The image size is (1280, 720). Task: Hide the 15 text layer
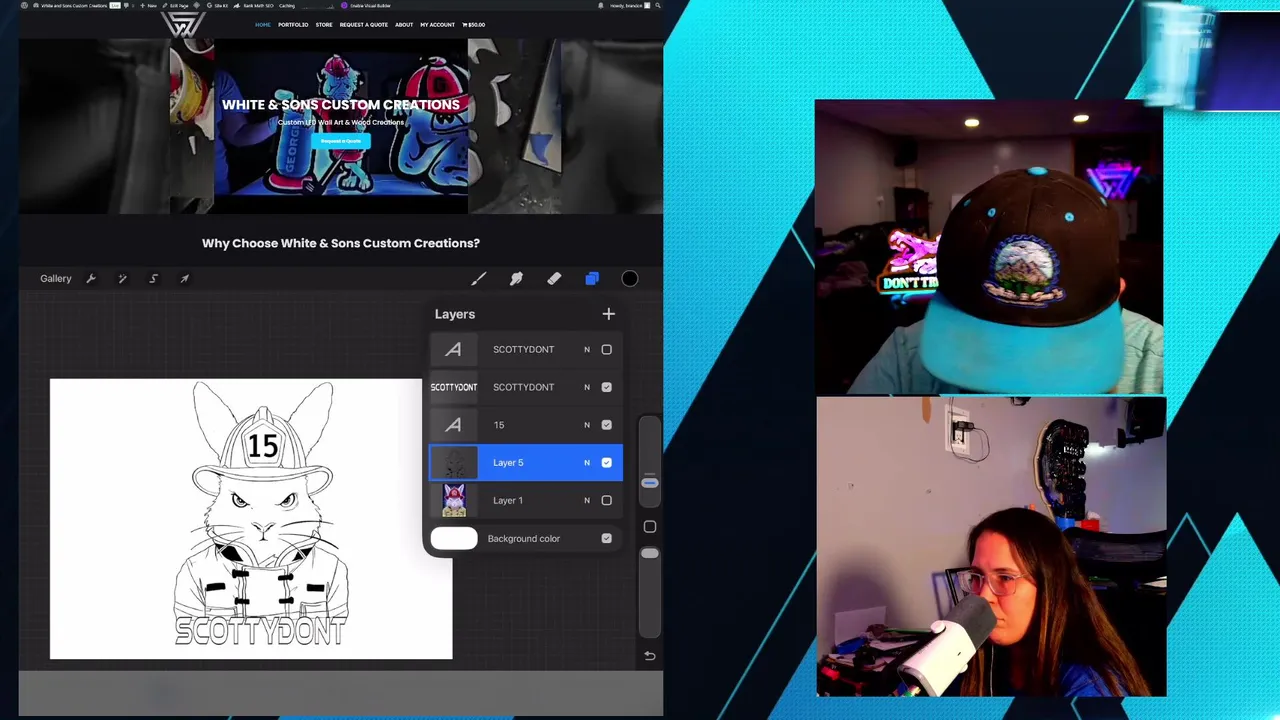[x=607, y=425]
